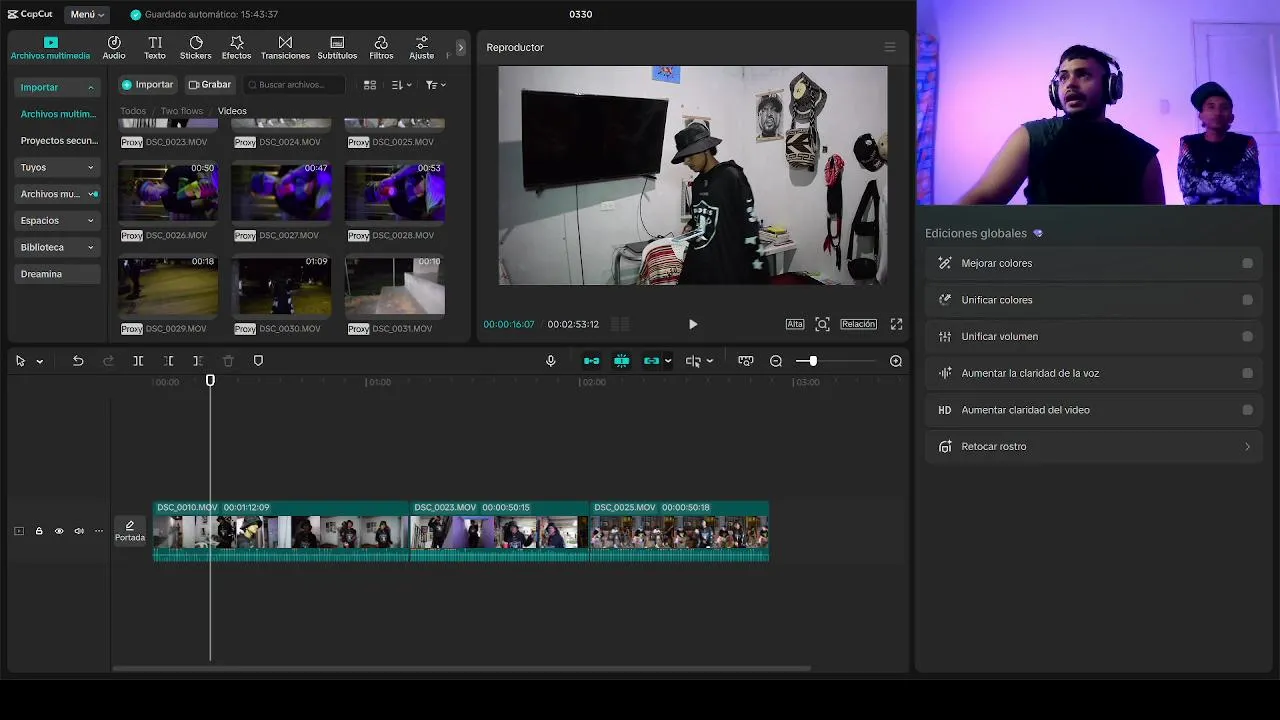Toggle the linkage button in timeline toolbar

(652, 361)
